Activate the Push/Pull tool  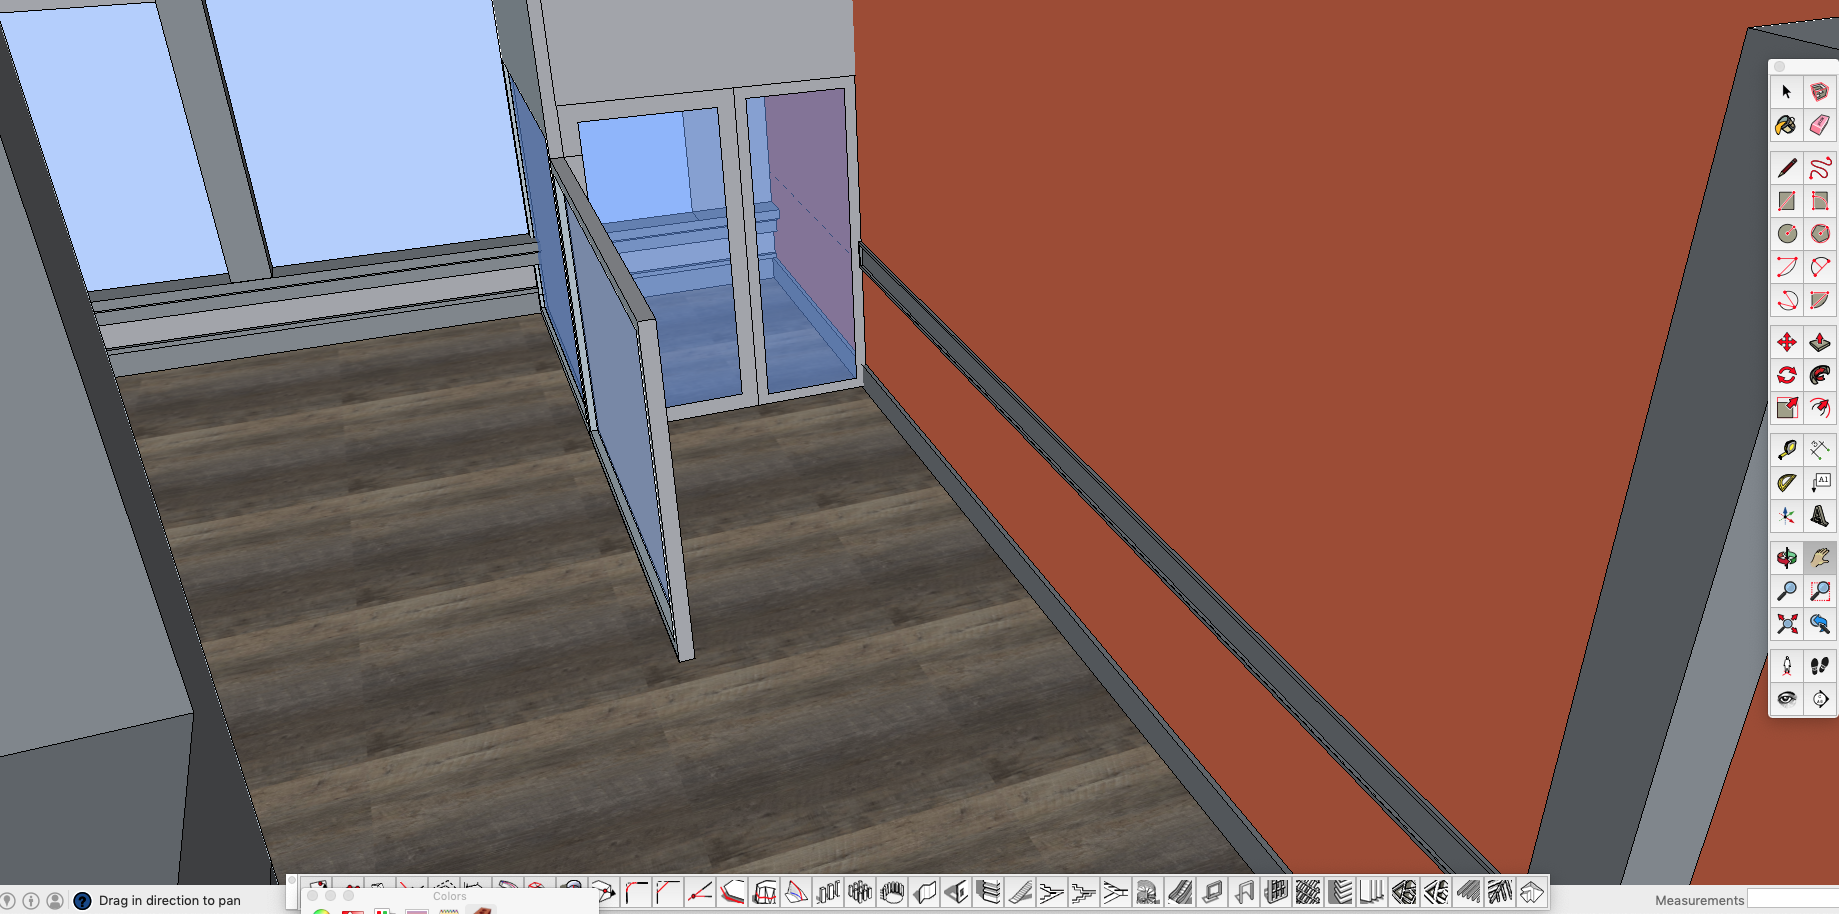coord(1820,343)
